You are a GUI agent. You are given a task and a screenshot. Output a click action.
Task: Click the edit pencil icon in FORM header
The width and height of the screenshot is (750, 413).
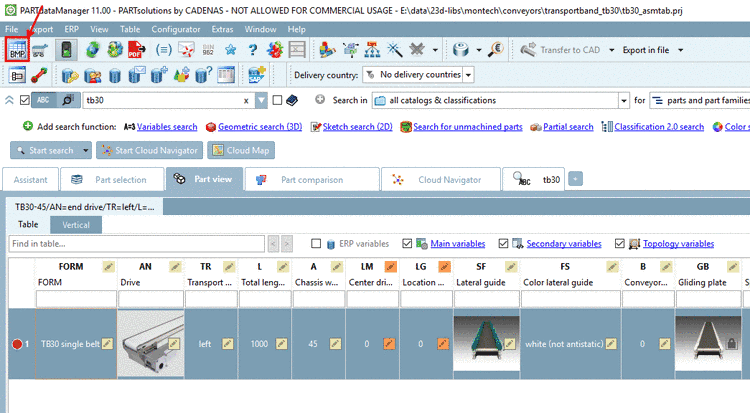tap(109, 267)
